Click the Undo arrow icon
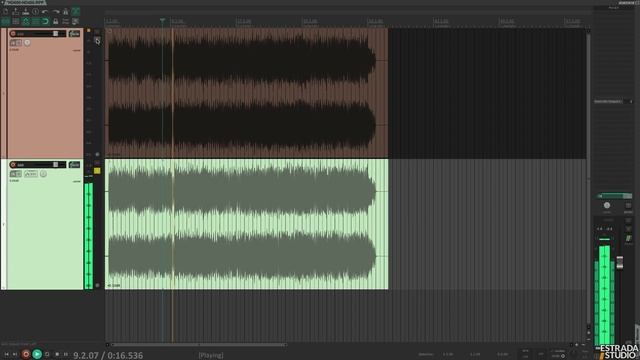The width and height of the screenshot is (640, 360). [x=45, y=11]
